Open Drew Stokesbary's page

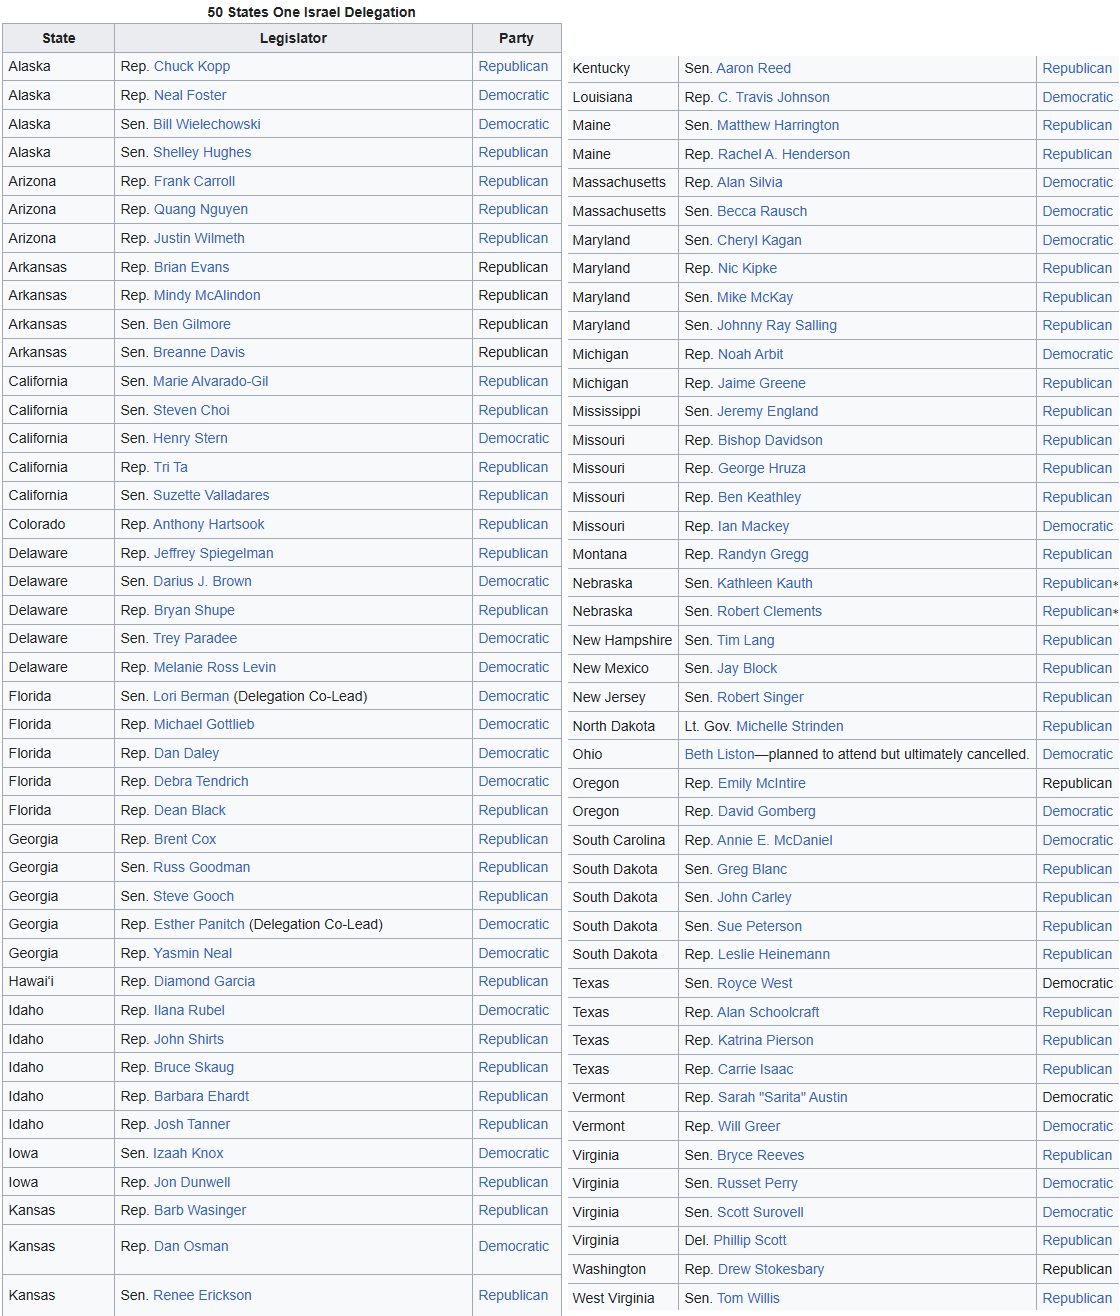point(771,1269)
